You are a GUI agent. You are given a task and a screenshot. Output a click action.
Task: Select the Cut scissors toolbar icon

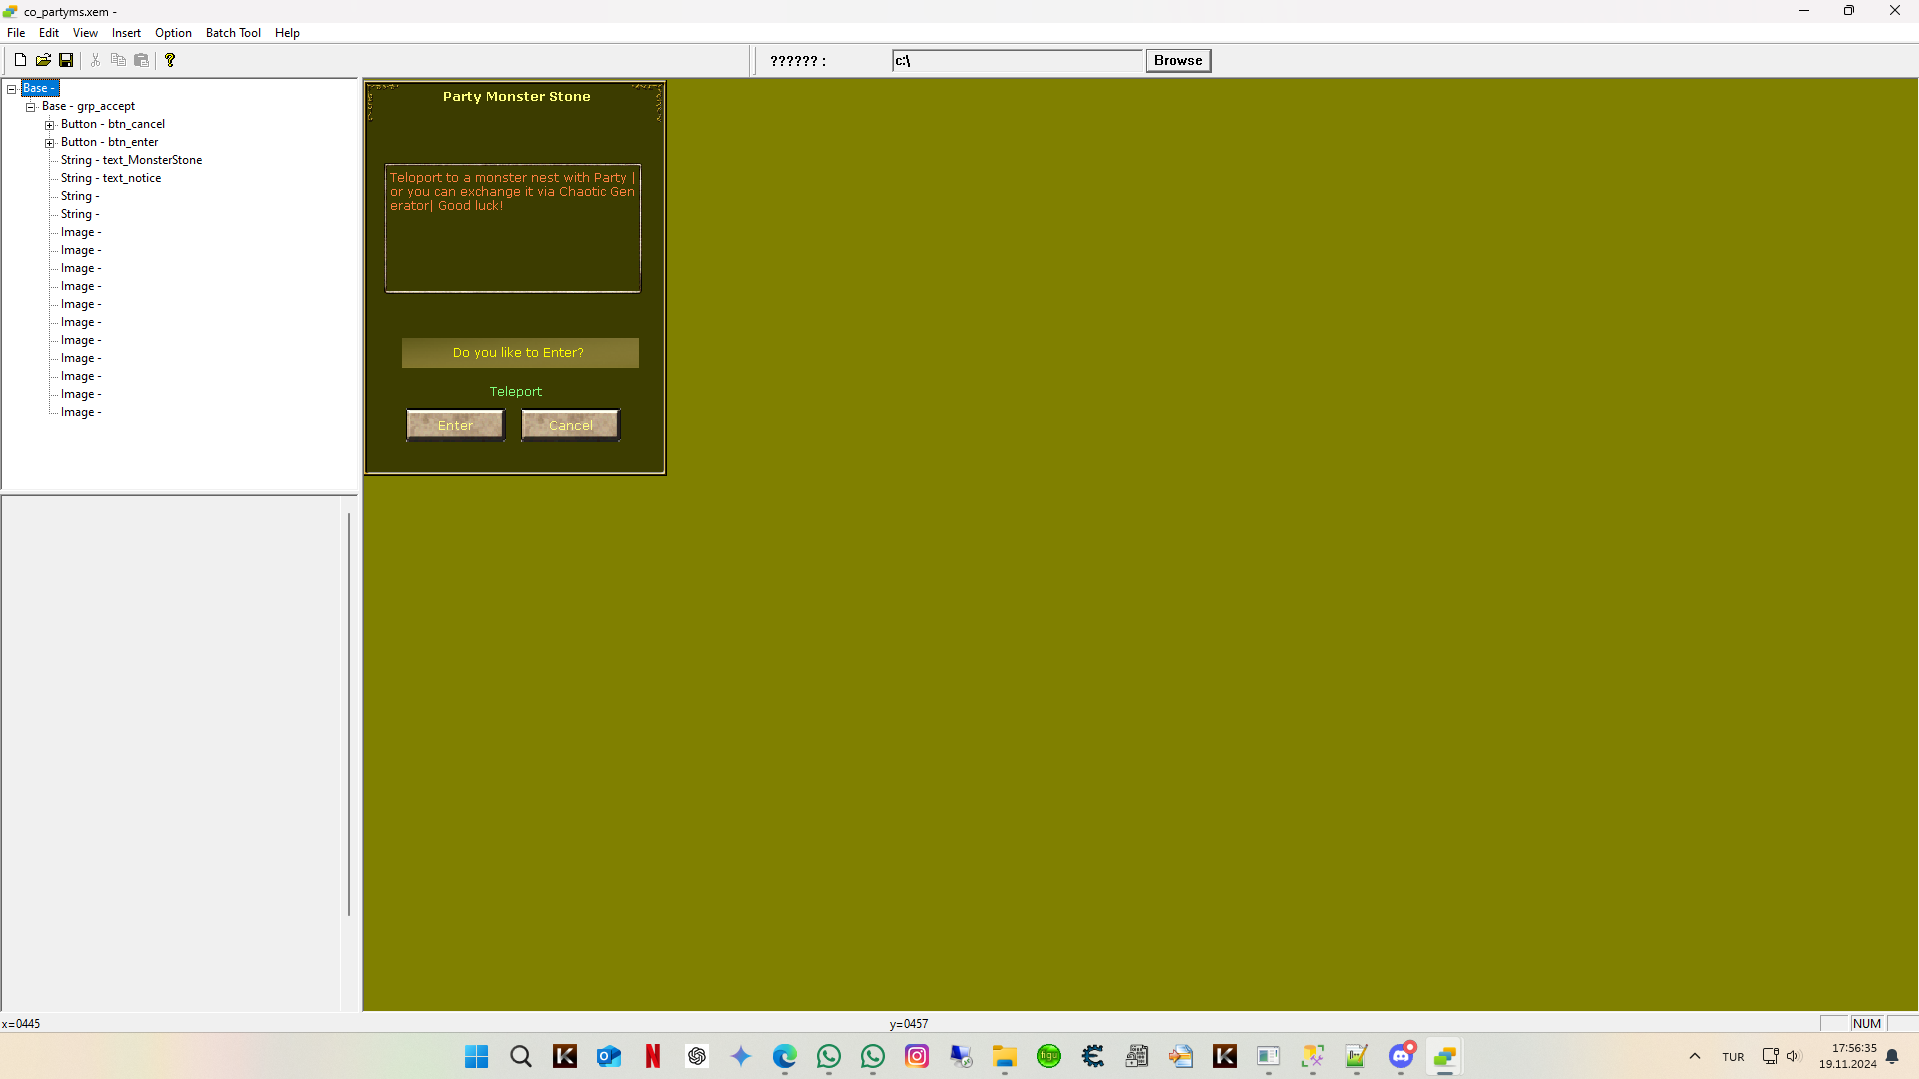tap(95, 59)
